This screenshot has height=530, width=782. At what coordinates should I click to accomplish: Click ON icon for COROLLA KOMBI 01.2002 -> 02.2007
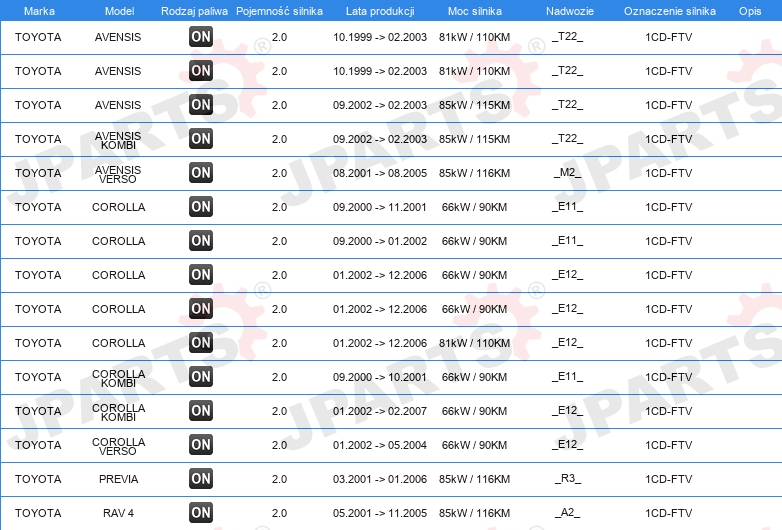(201, 411)
